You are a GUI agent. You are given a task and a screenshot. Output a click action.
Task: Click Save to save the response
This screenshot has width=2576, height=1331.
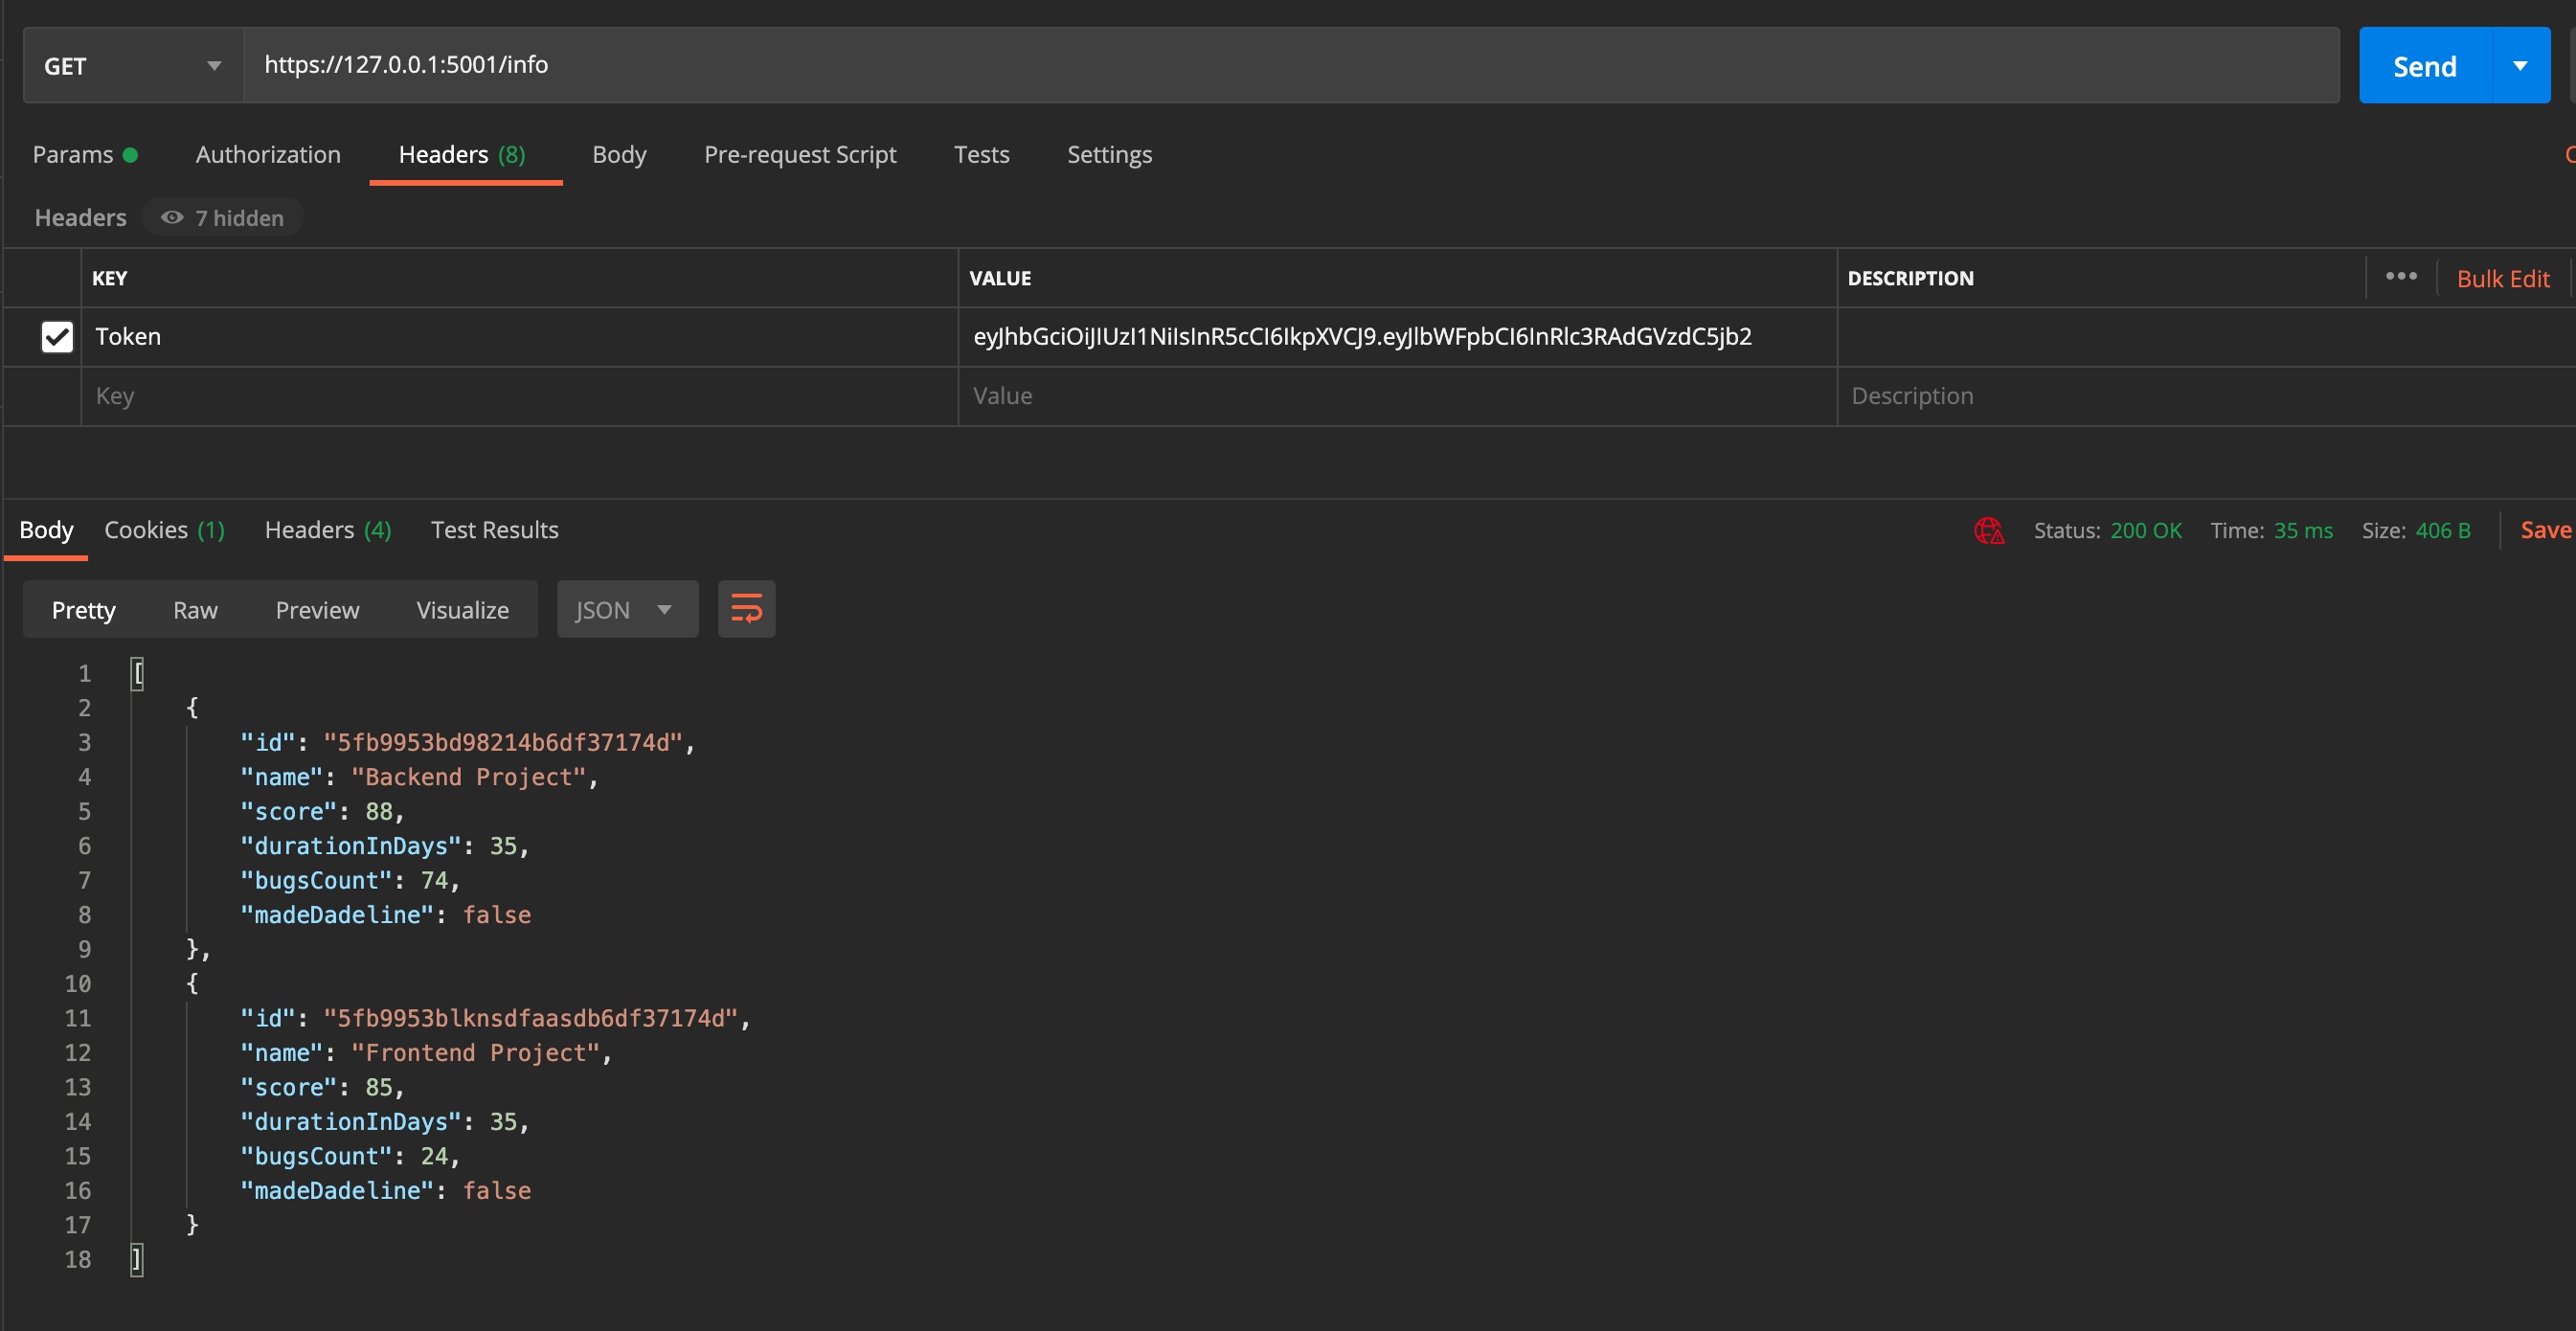(2545, 530)
